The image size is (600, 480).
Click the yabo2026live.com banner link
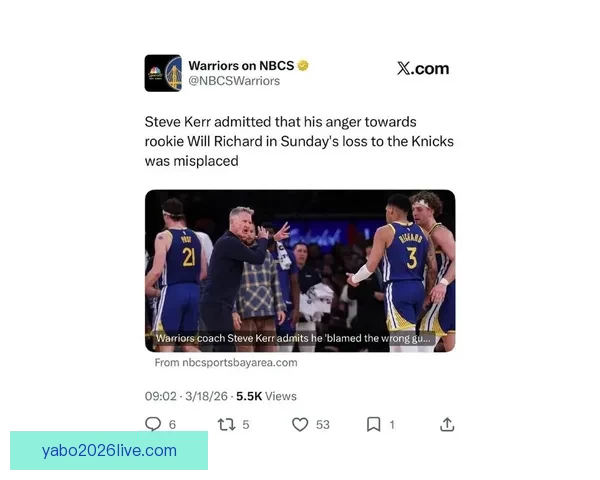coord(109,451)
